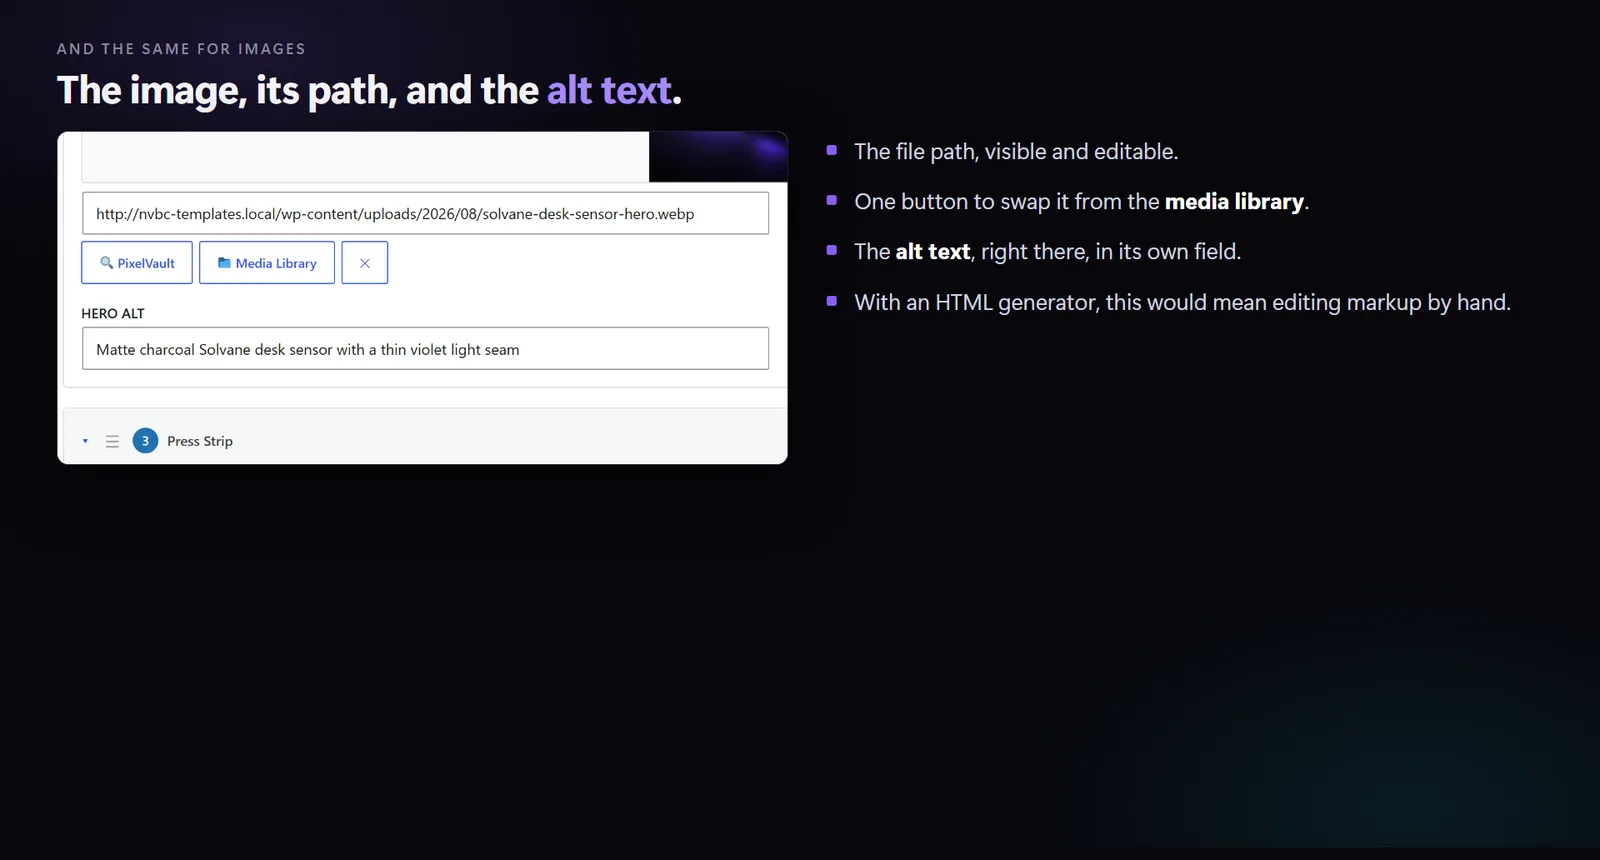
Task: Click the 'AND THE SAME FOR IMAGES' caption
Action: tap(181, 49)
